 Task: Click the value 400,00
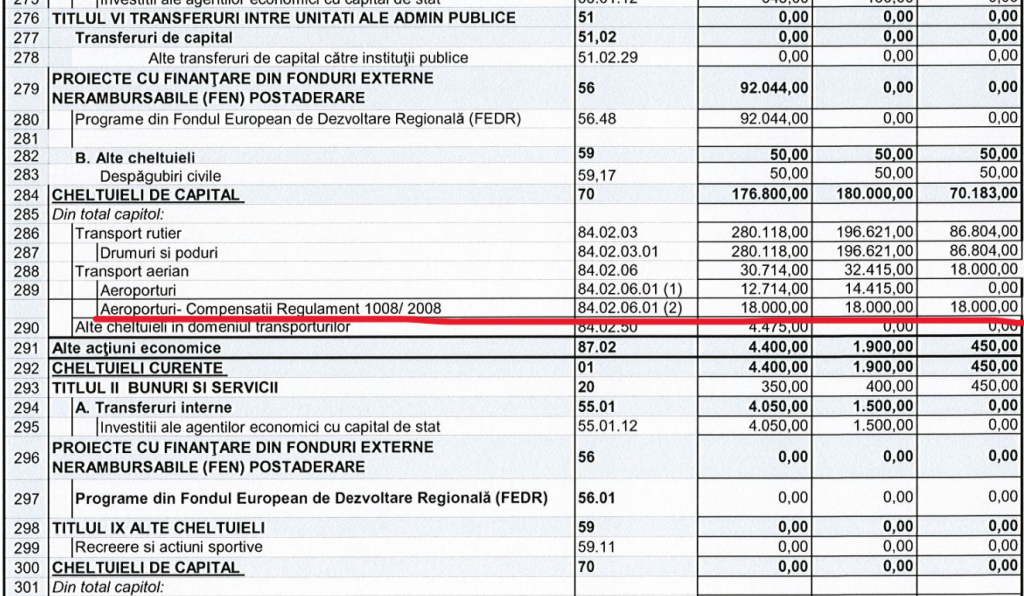891,386
